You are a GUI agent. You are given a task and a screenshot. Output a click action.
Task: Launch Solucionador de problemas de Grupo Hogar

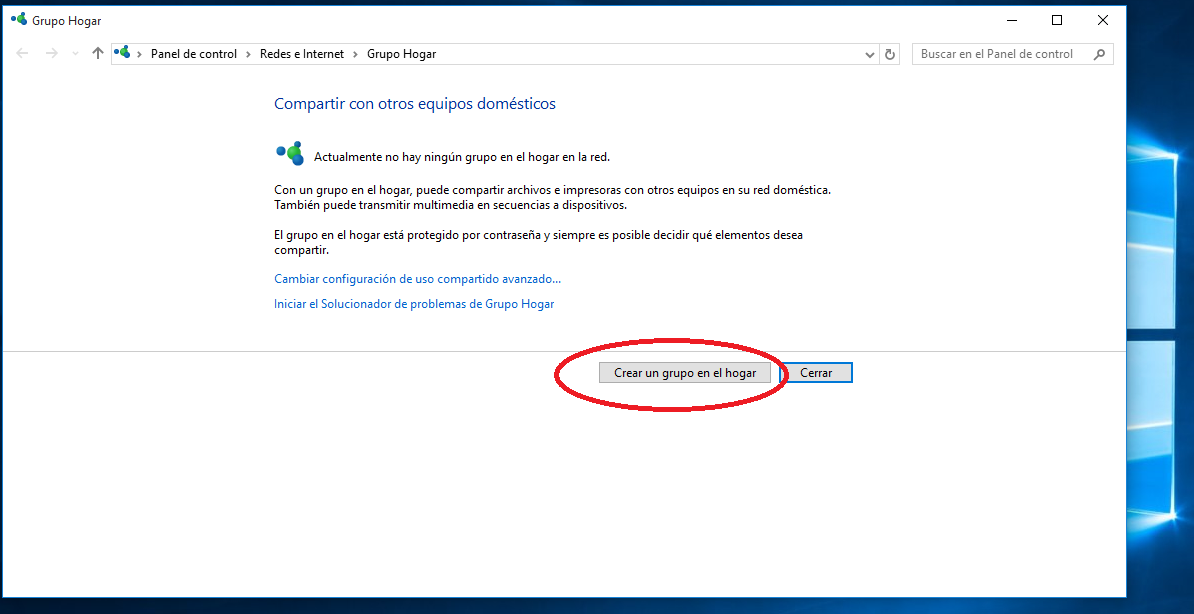pyautogui.click(x=414, y=303)
